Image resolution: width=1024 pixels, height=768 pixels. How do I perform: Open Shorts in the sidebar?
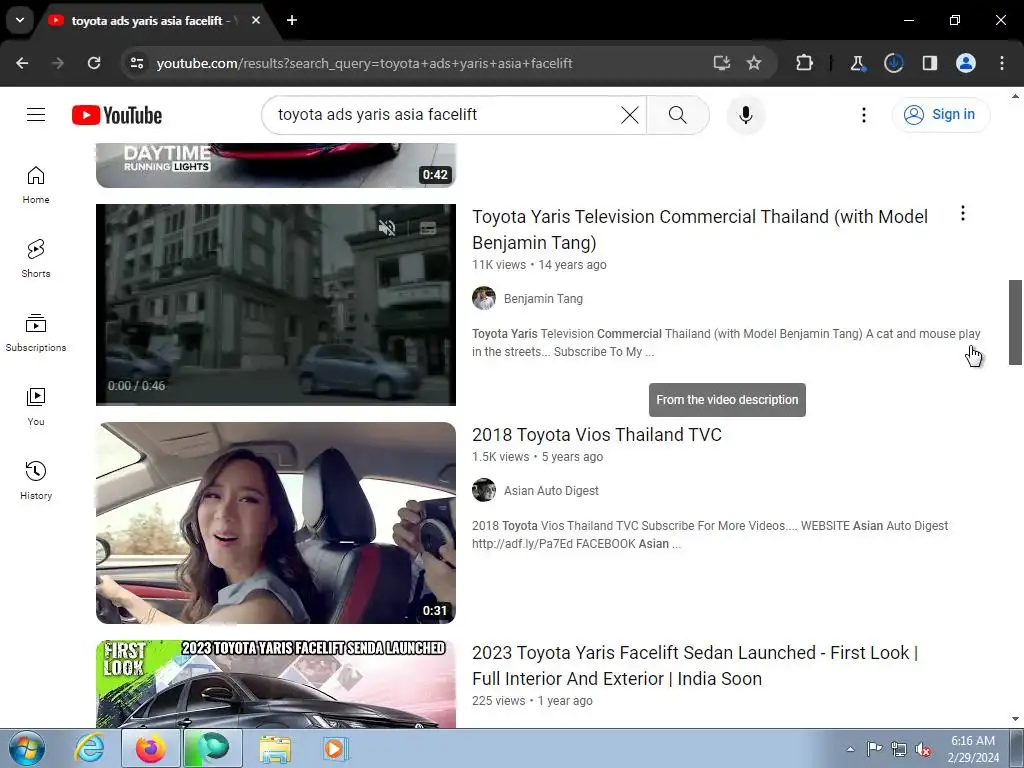pyautogui.click(x=36, y=259)
